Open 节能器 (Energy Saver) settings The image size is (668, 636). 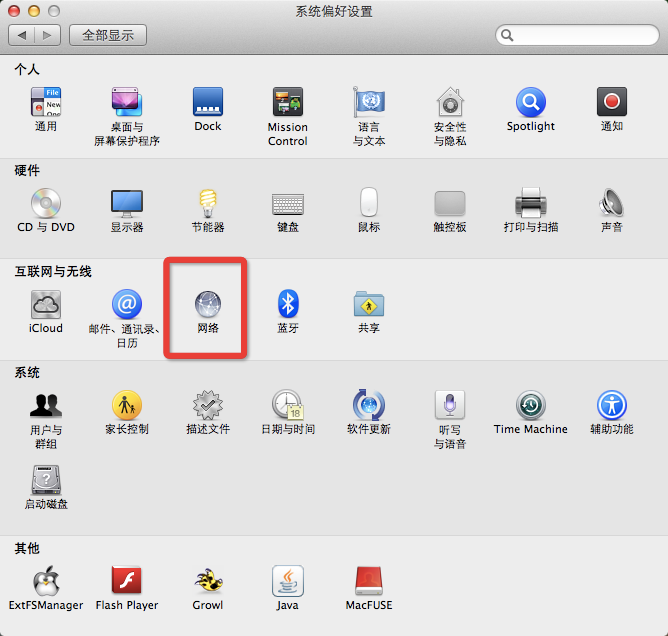tap(207, 204)
